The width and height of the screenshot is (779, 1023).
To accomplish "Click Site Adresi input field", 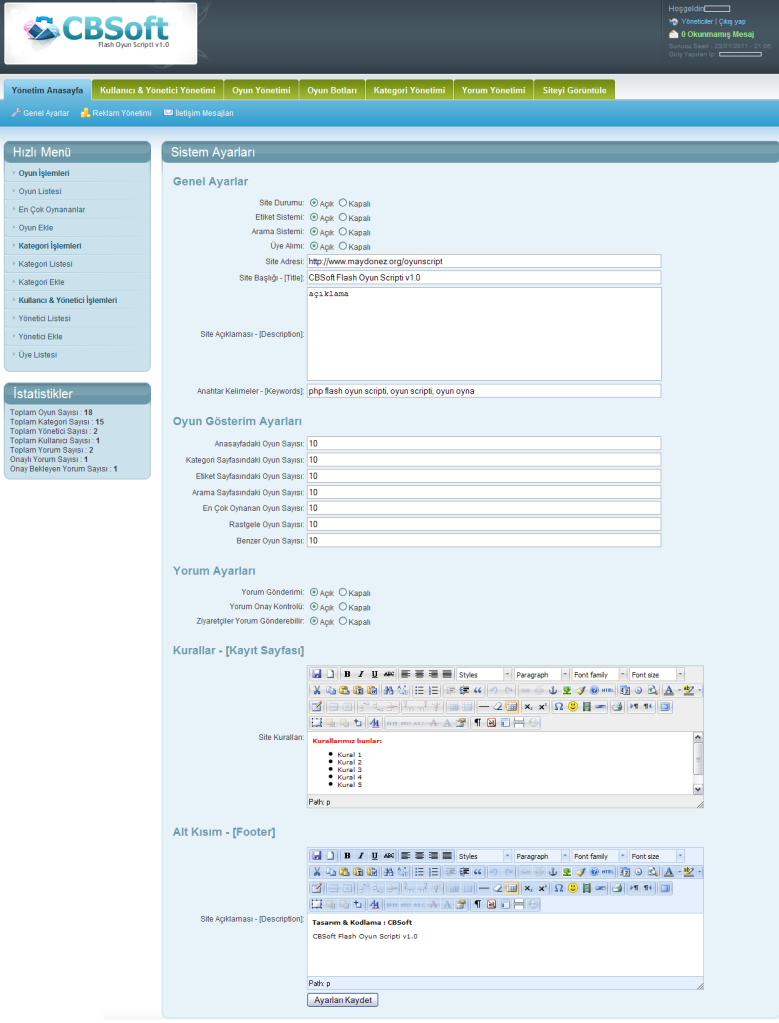I will 483,261.
